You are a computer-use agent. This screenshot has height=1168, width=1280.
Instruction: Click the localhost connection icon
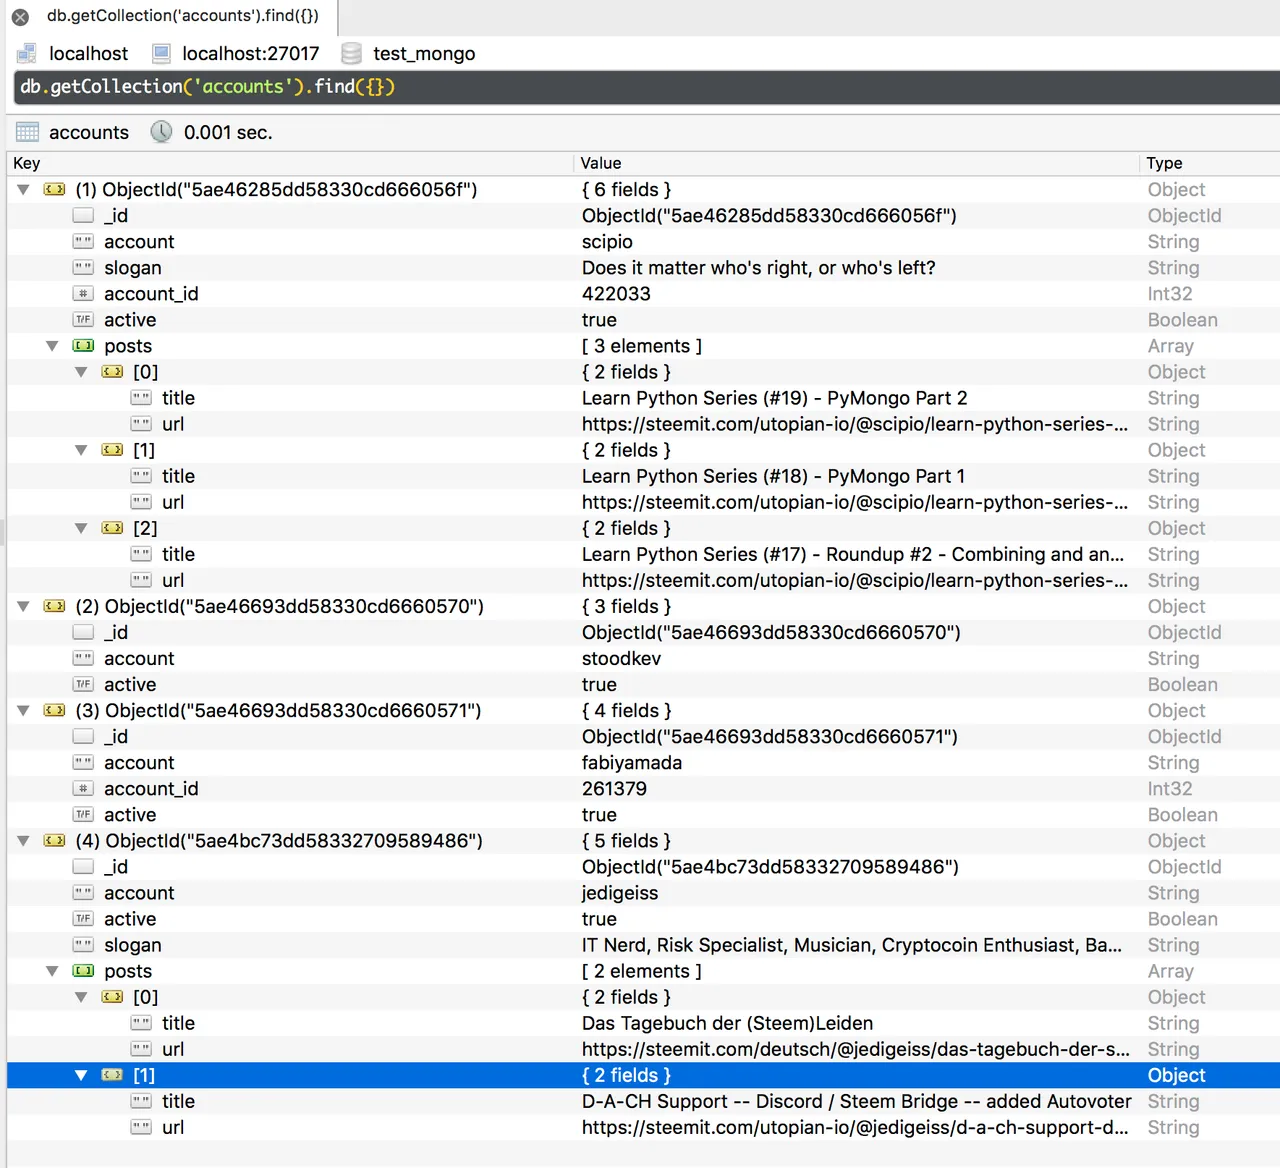[26, 53]
